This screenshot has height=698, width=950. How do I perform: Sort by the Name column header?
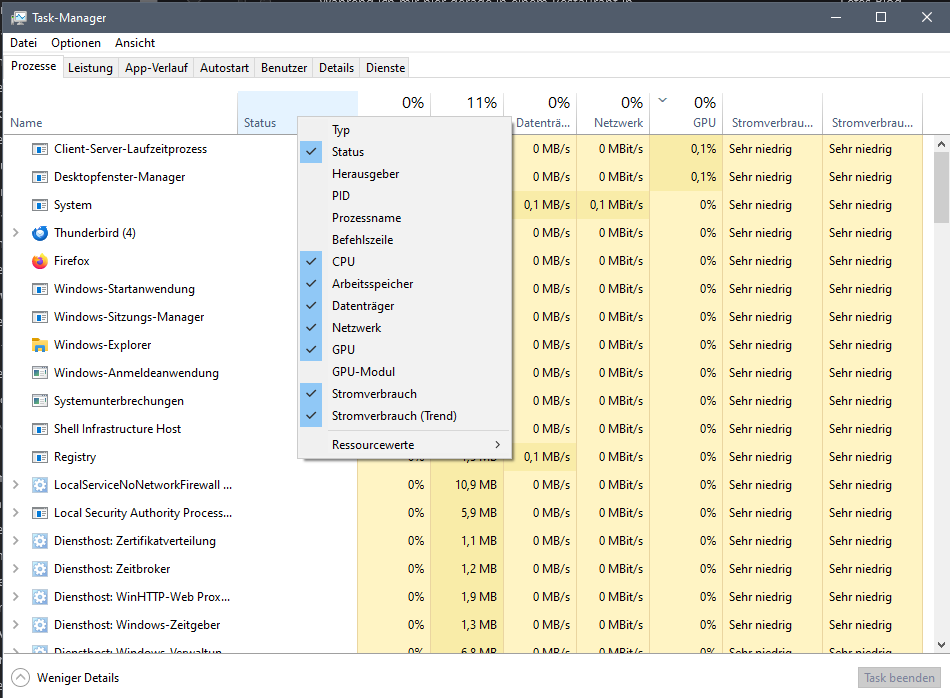click(120, 113)
